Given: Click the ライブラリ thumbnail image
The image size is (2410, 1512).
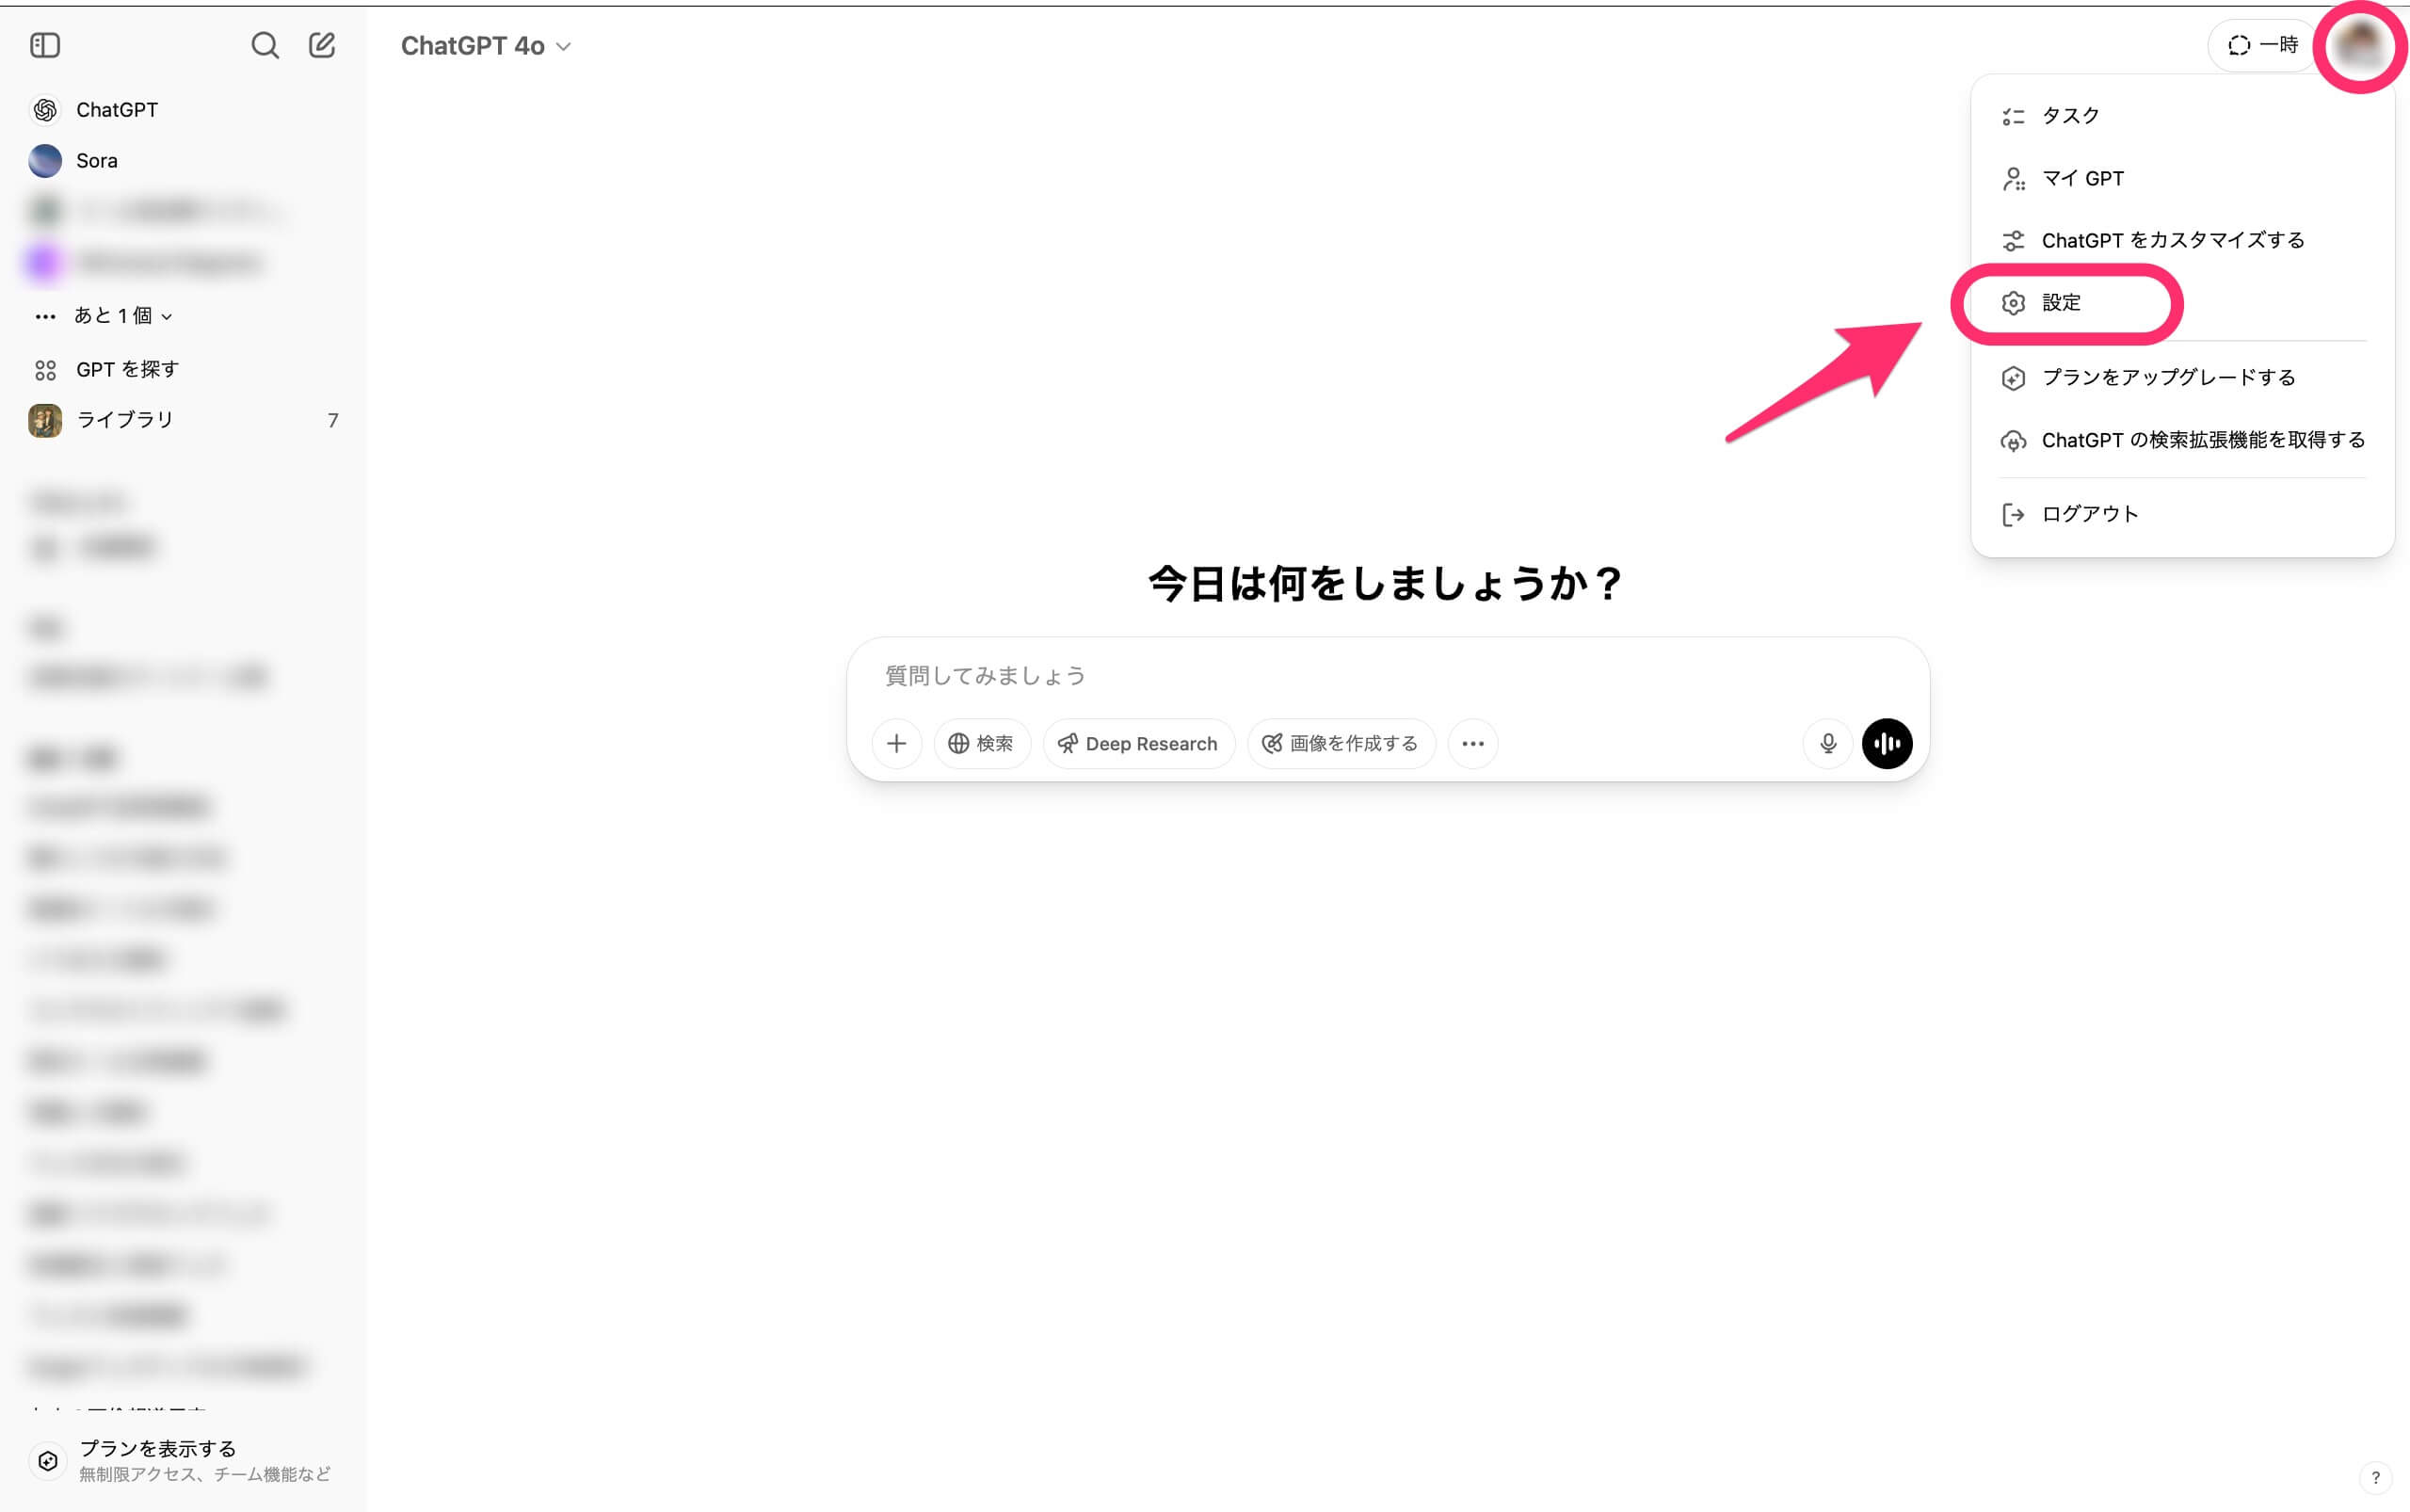Looking at the screenshot, I should pyautogui.click(x=45, y=421).
